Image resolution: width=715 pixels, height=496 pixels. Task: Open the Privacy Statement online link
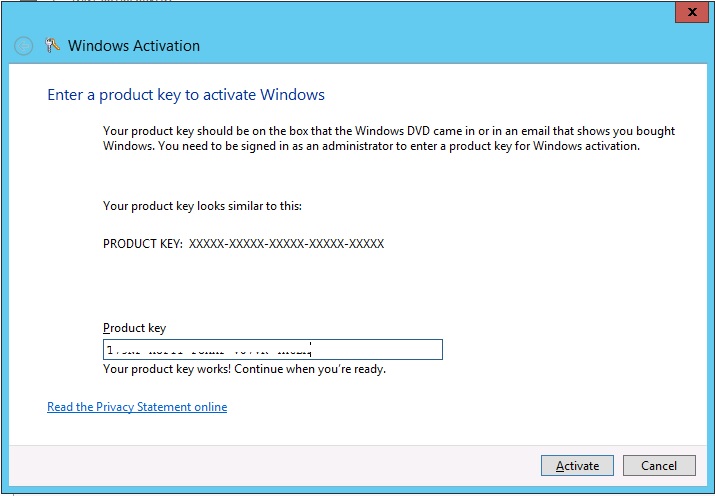coord(137,407)
